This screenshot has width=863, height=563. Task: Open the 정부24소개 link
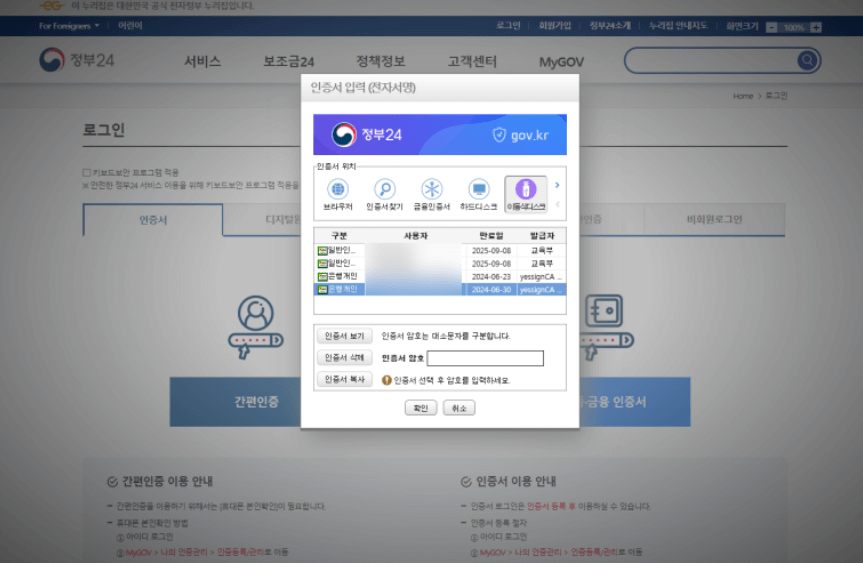click(x=609, y=25)
